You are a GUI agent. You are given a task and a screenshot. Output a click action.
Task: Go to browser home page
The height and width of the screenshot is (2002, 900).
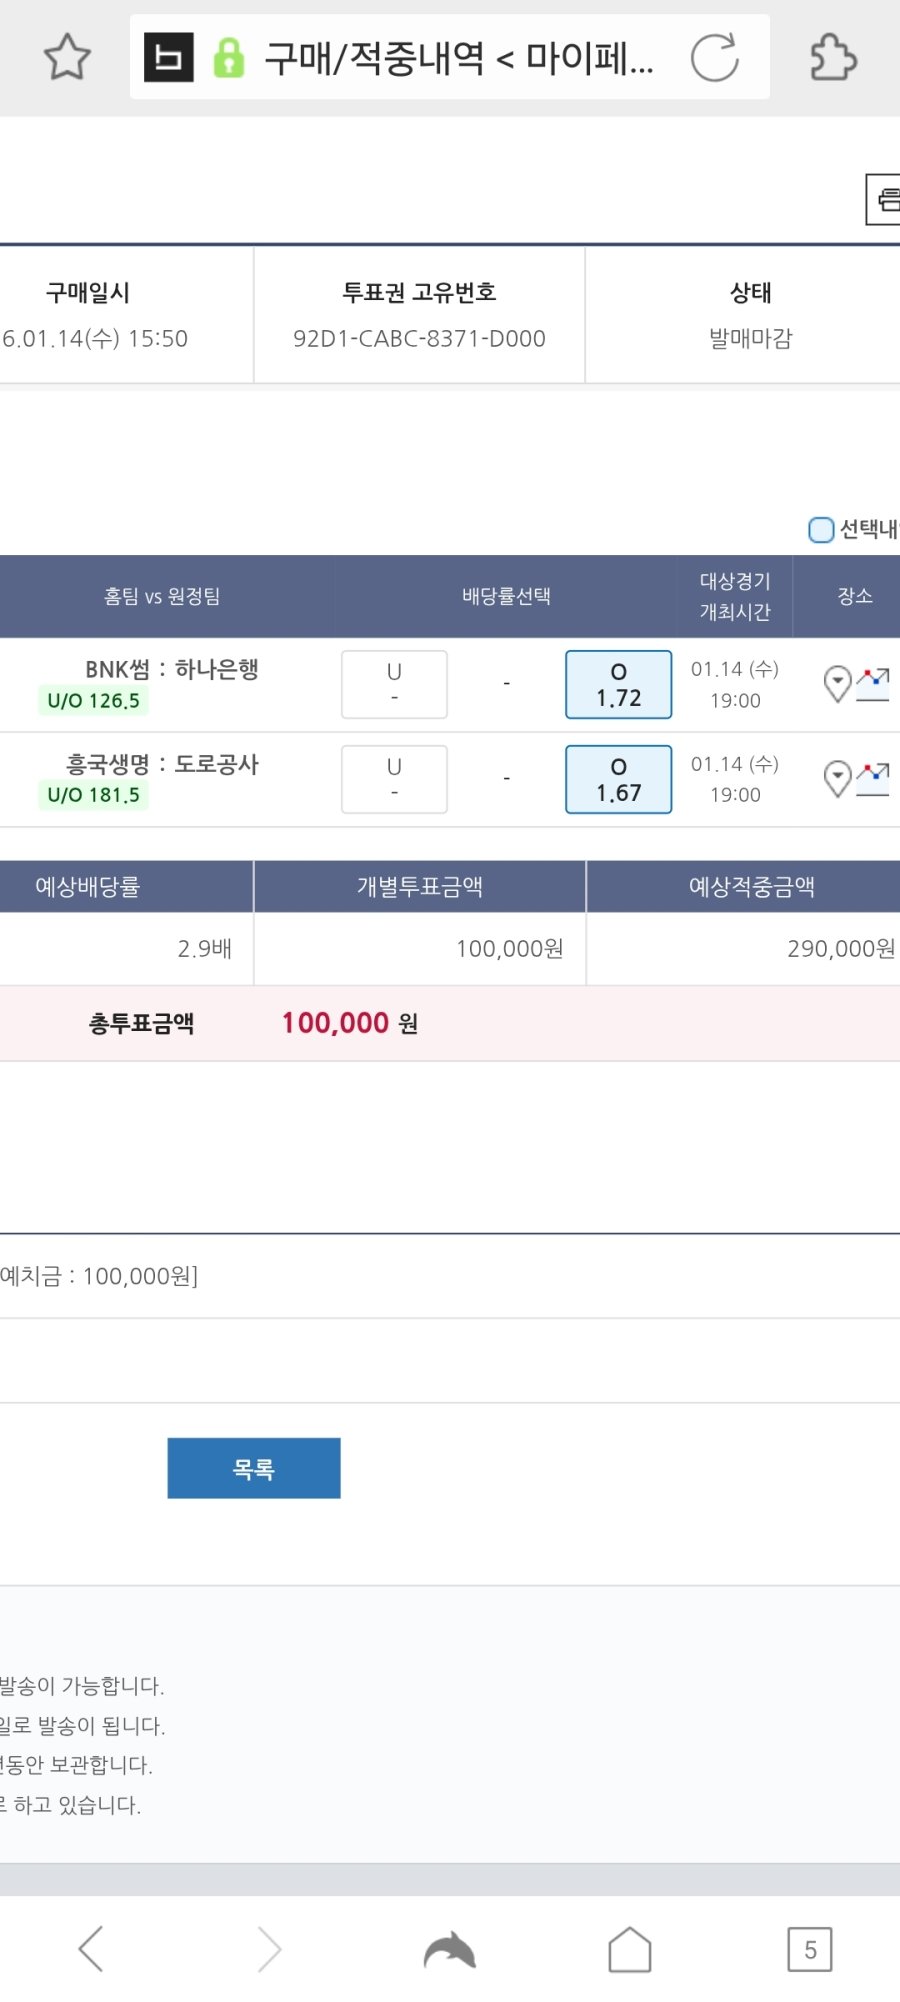pyautogui.click(x=630, y=1949)
